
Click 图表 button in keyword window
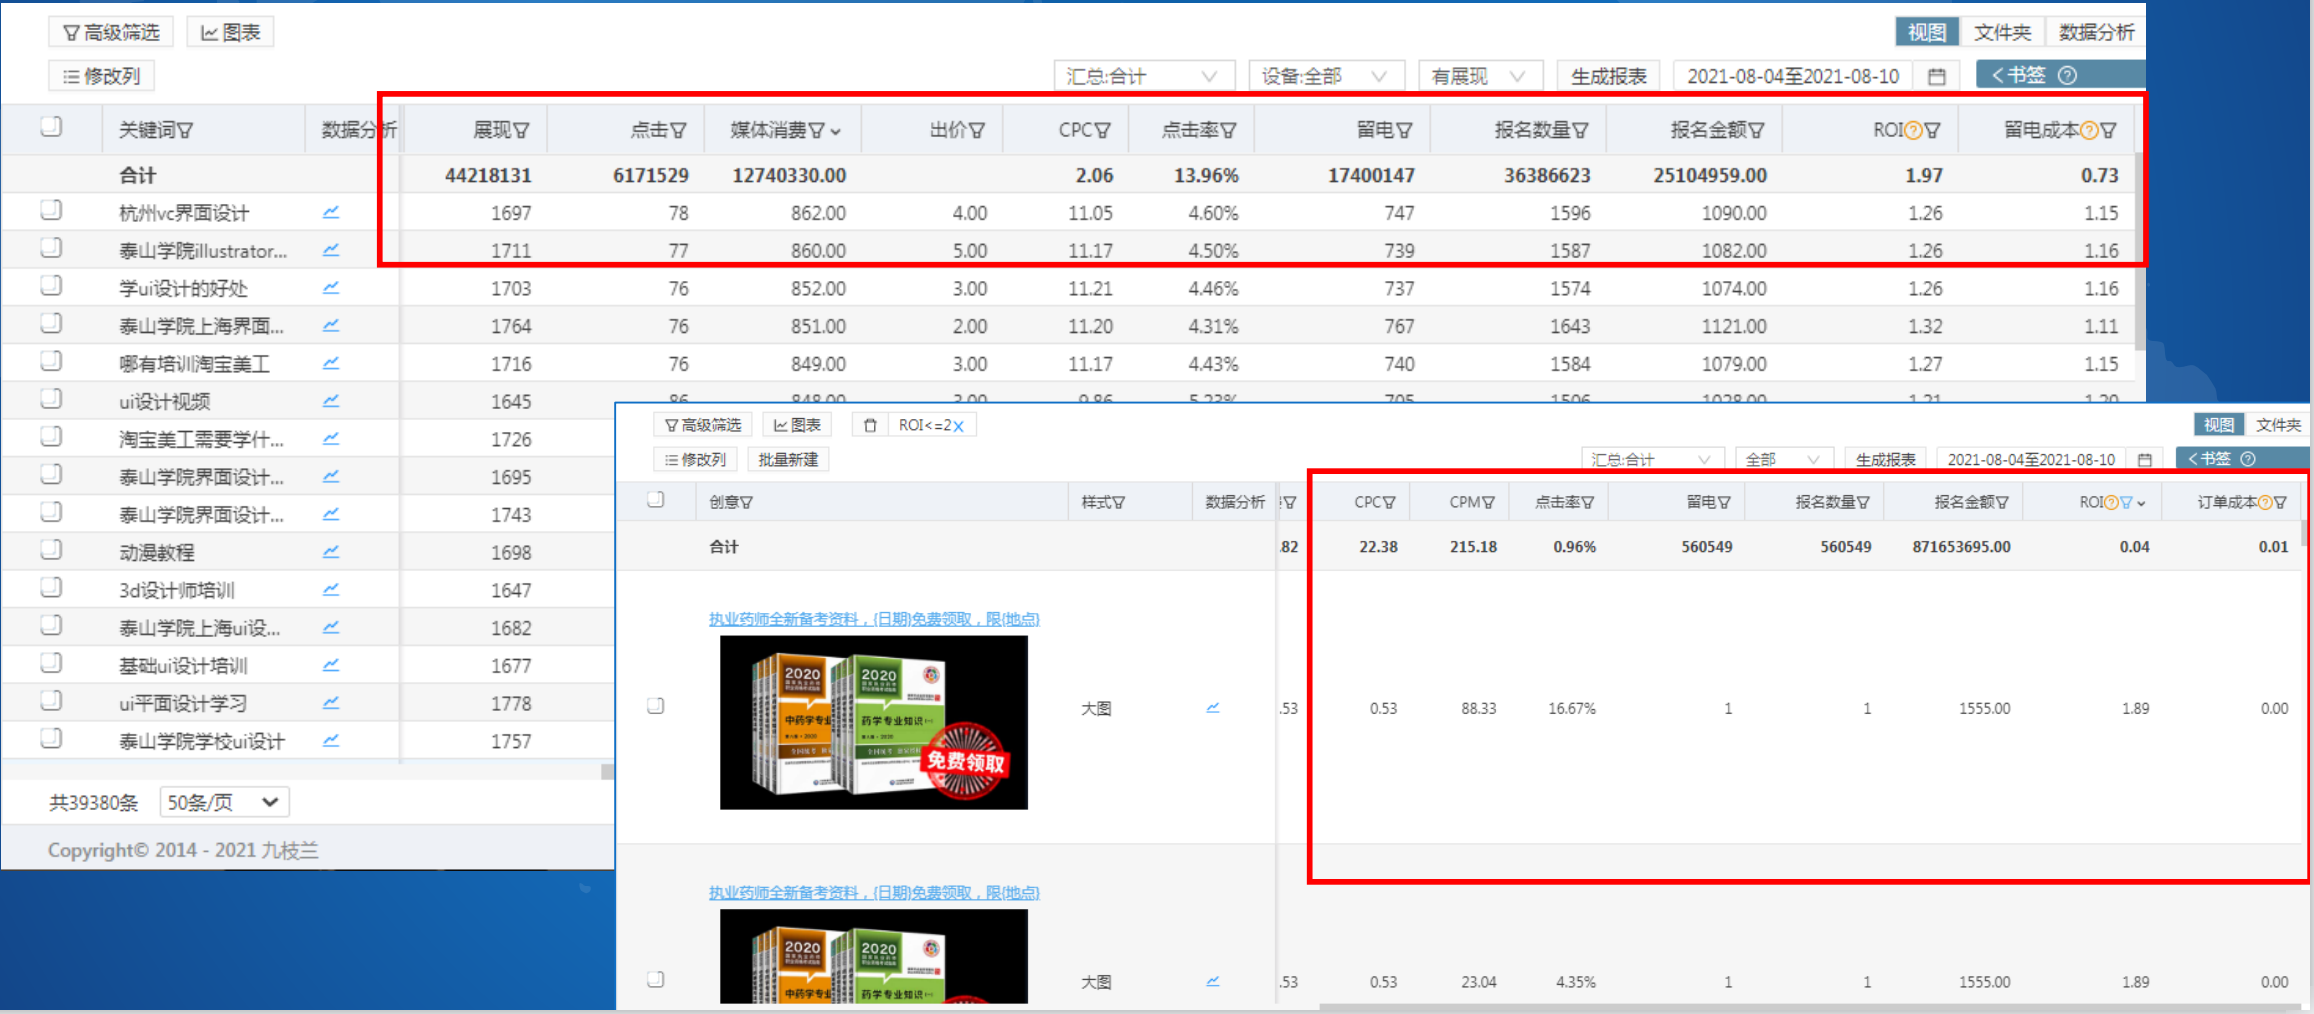tap(230, 32)
